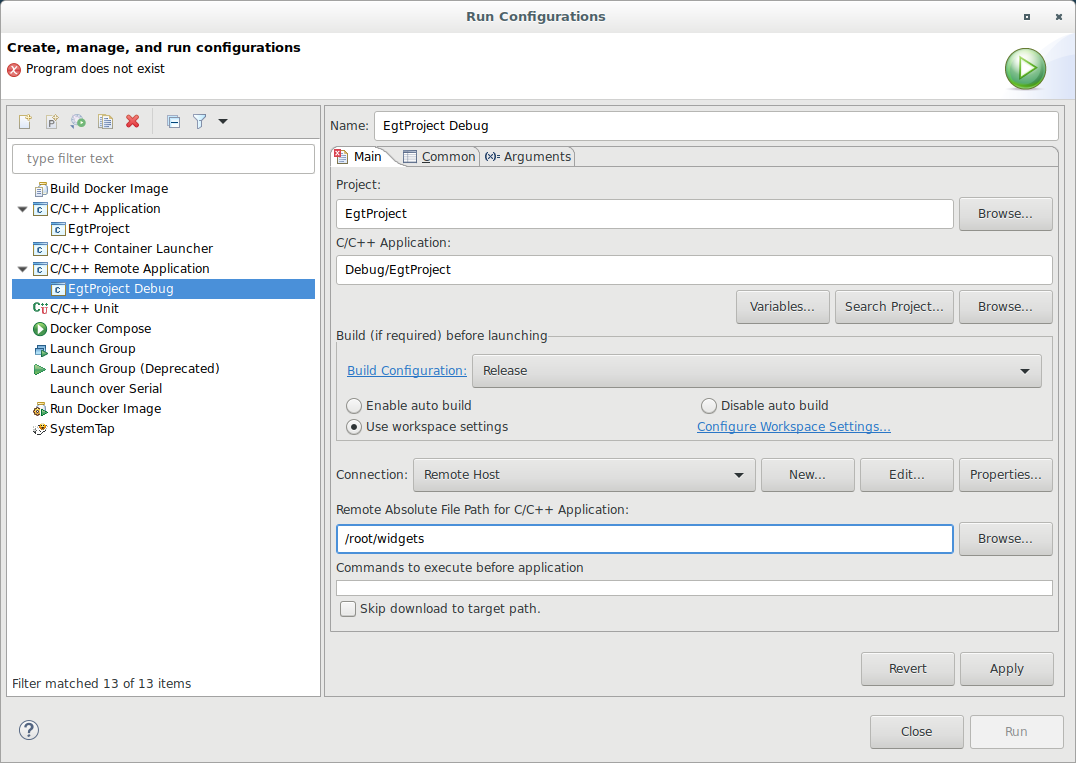Check Skip download to target path

[347, 608]
